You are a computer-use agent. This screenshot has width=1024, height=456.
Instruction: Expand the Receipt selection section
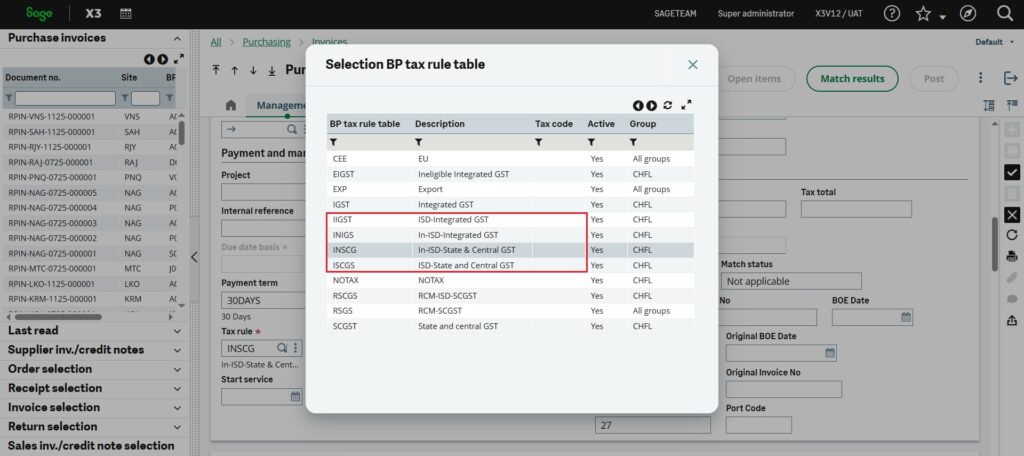coord(177,389)
